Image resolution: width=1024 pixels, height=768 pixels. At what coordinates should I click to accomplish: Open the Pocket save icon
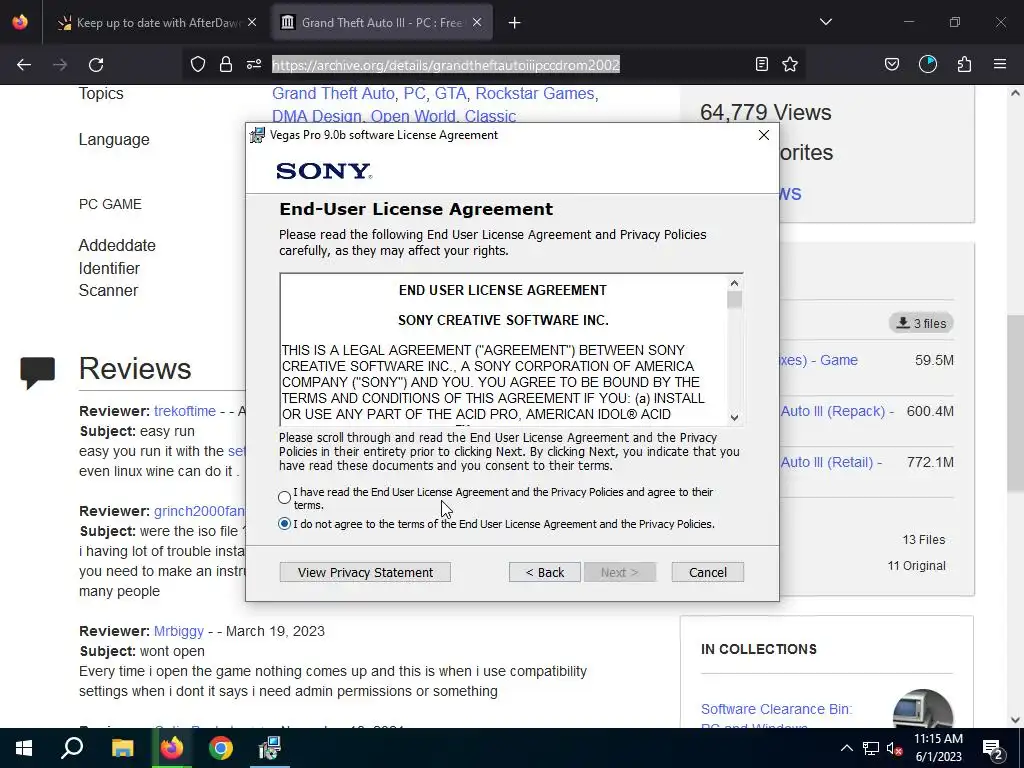pyautogui.click(x=891, y=64)
